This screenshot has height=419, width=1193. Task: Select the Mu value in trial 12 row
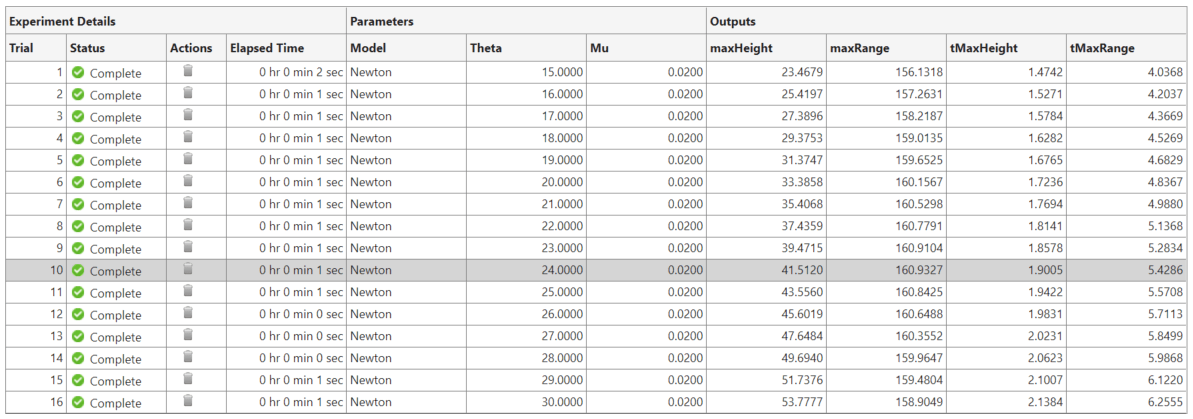[x=685, y=315]
